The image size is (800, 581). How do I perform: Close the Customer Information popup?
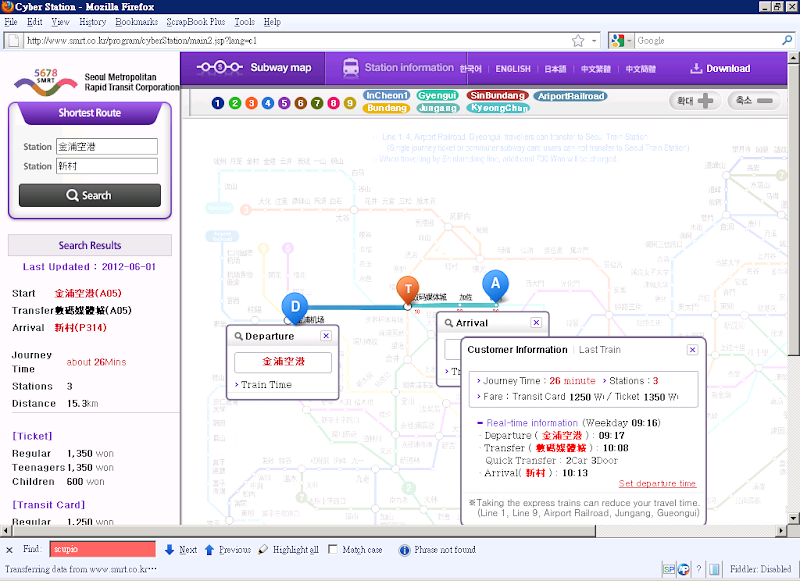[x=692, y=349]
